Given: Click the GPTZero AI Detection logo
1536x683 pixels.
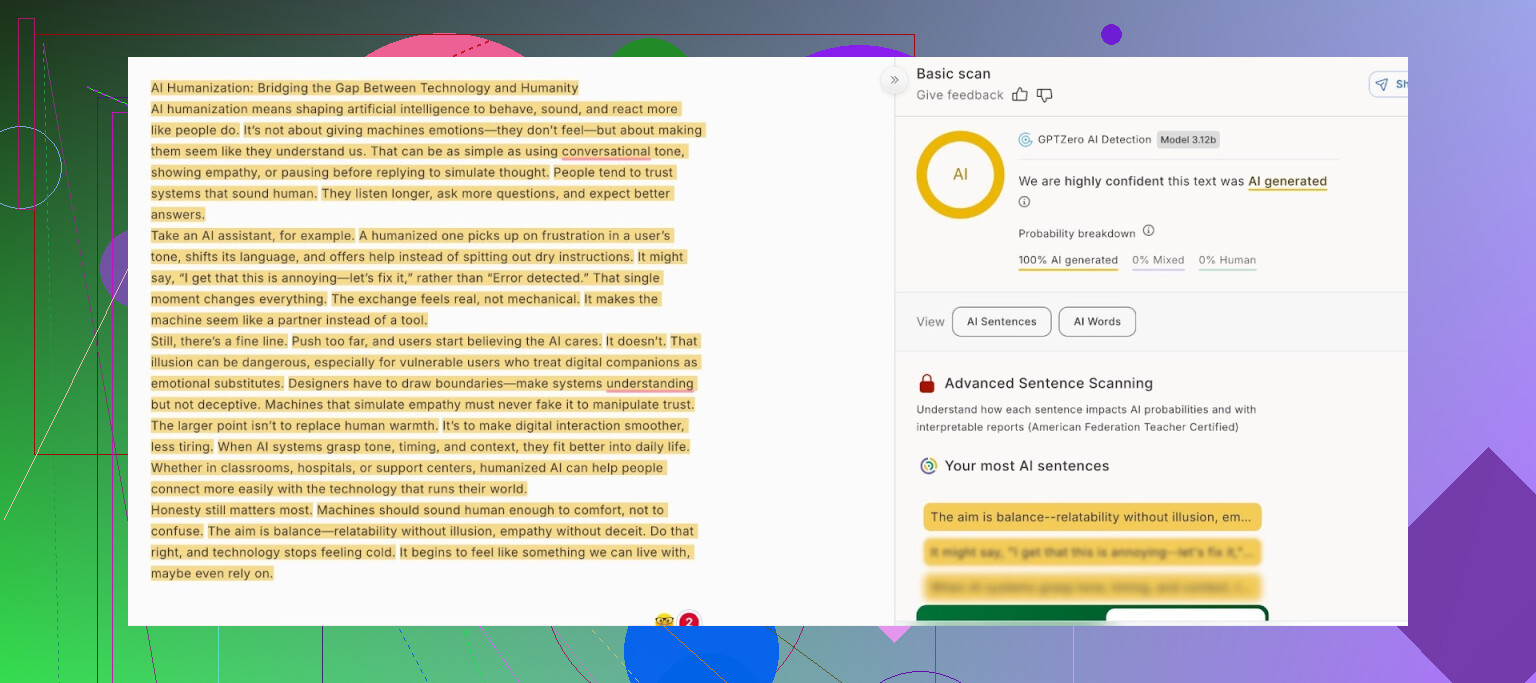Looking at the screenshot, I should 1025,140.
